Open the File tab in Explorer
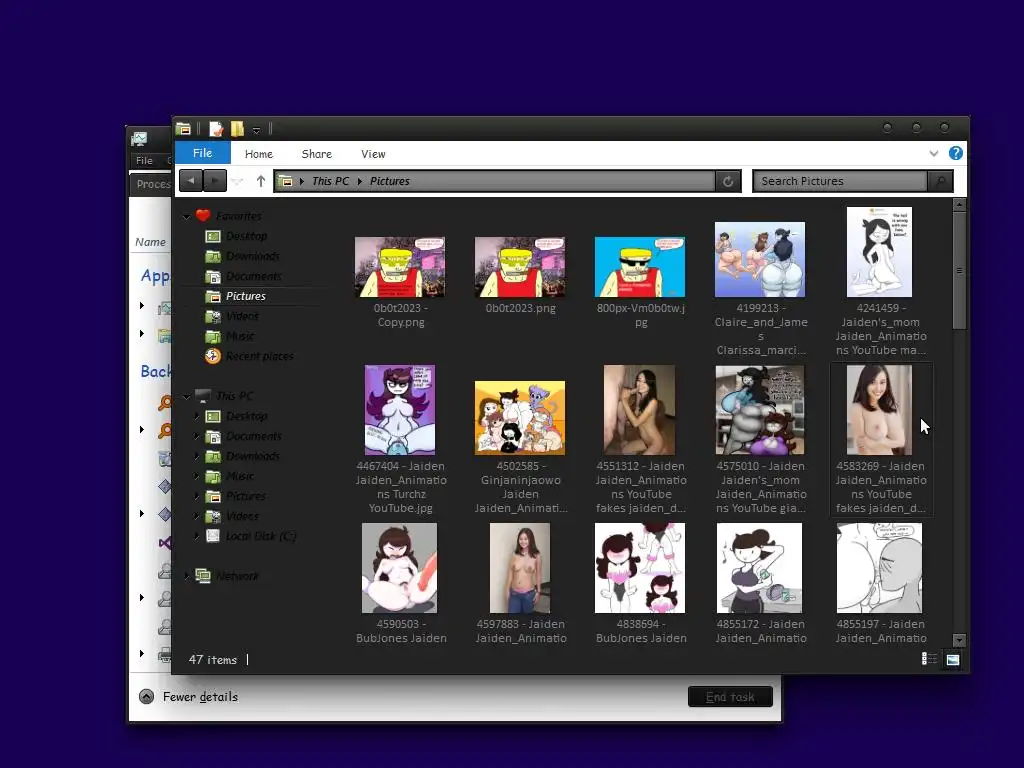Viewport: 1024px width, 768px height. (202, 153)
